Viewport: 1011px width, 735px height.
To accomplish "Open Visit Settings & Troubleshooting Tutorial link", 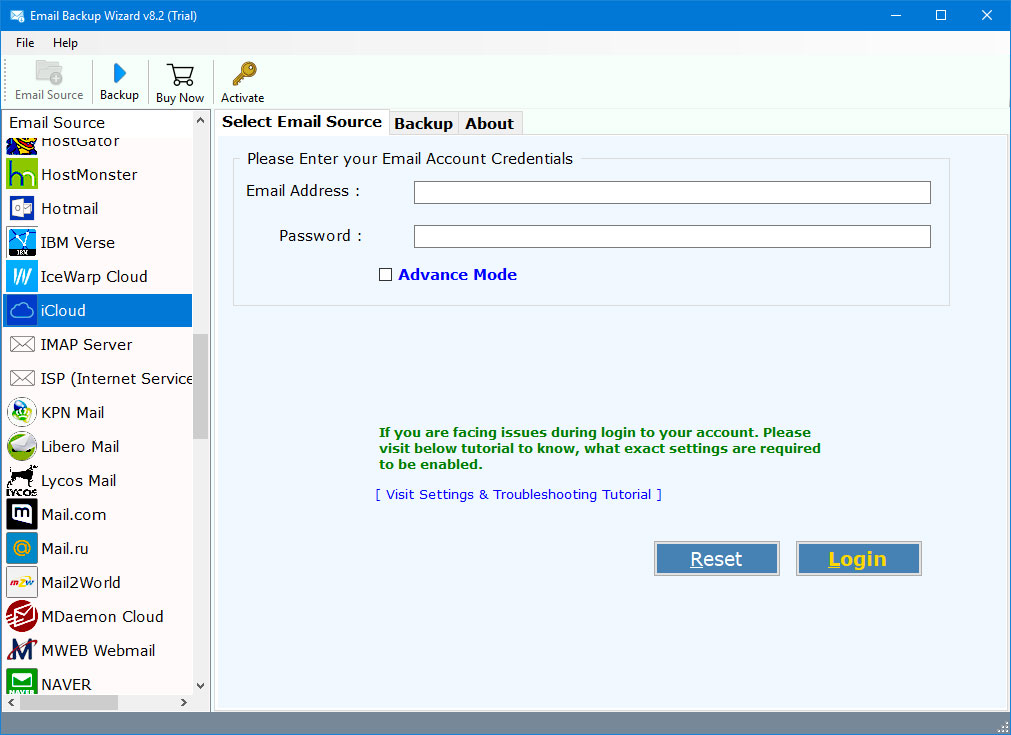I will pos(518,495).
